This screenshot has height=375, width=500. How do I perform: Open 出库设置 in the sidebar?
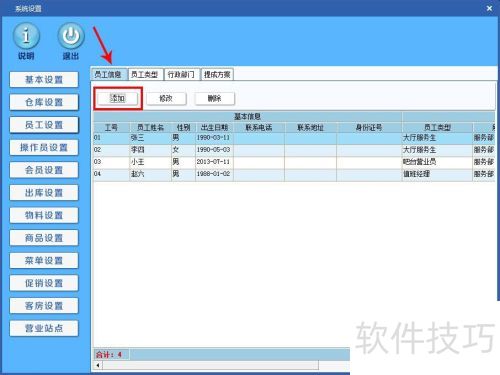[x=44, y=193]
